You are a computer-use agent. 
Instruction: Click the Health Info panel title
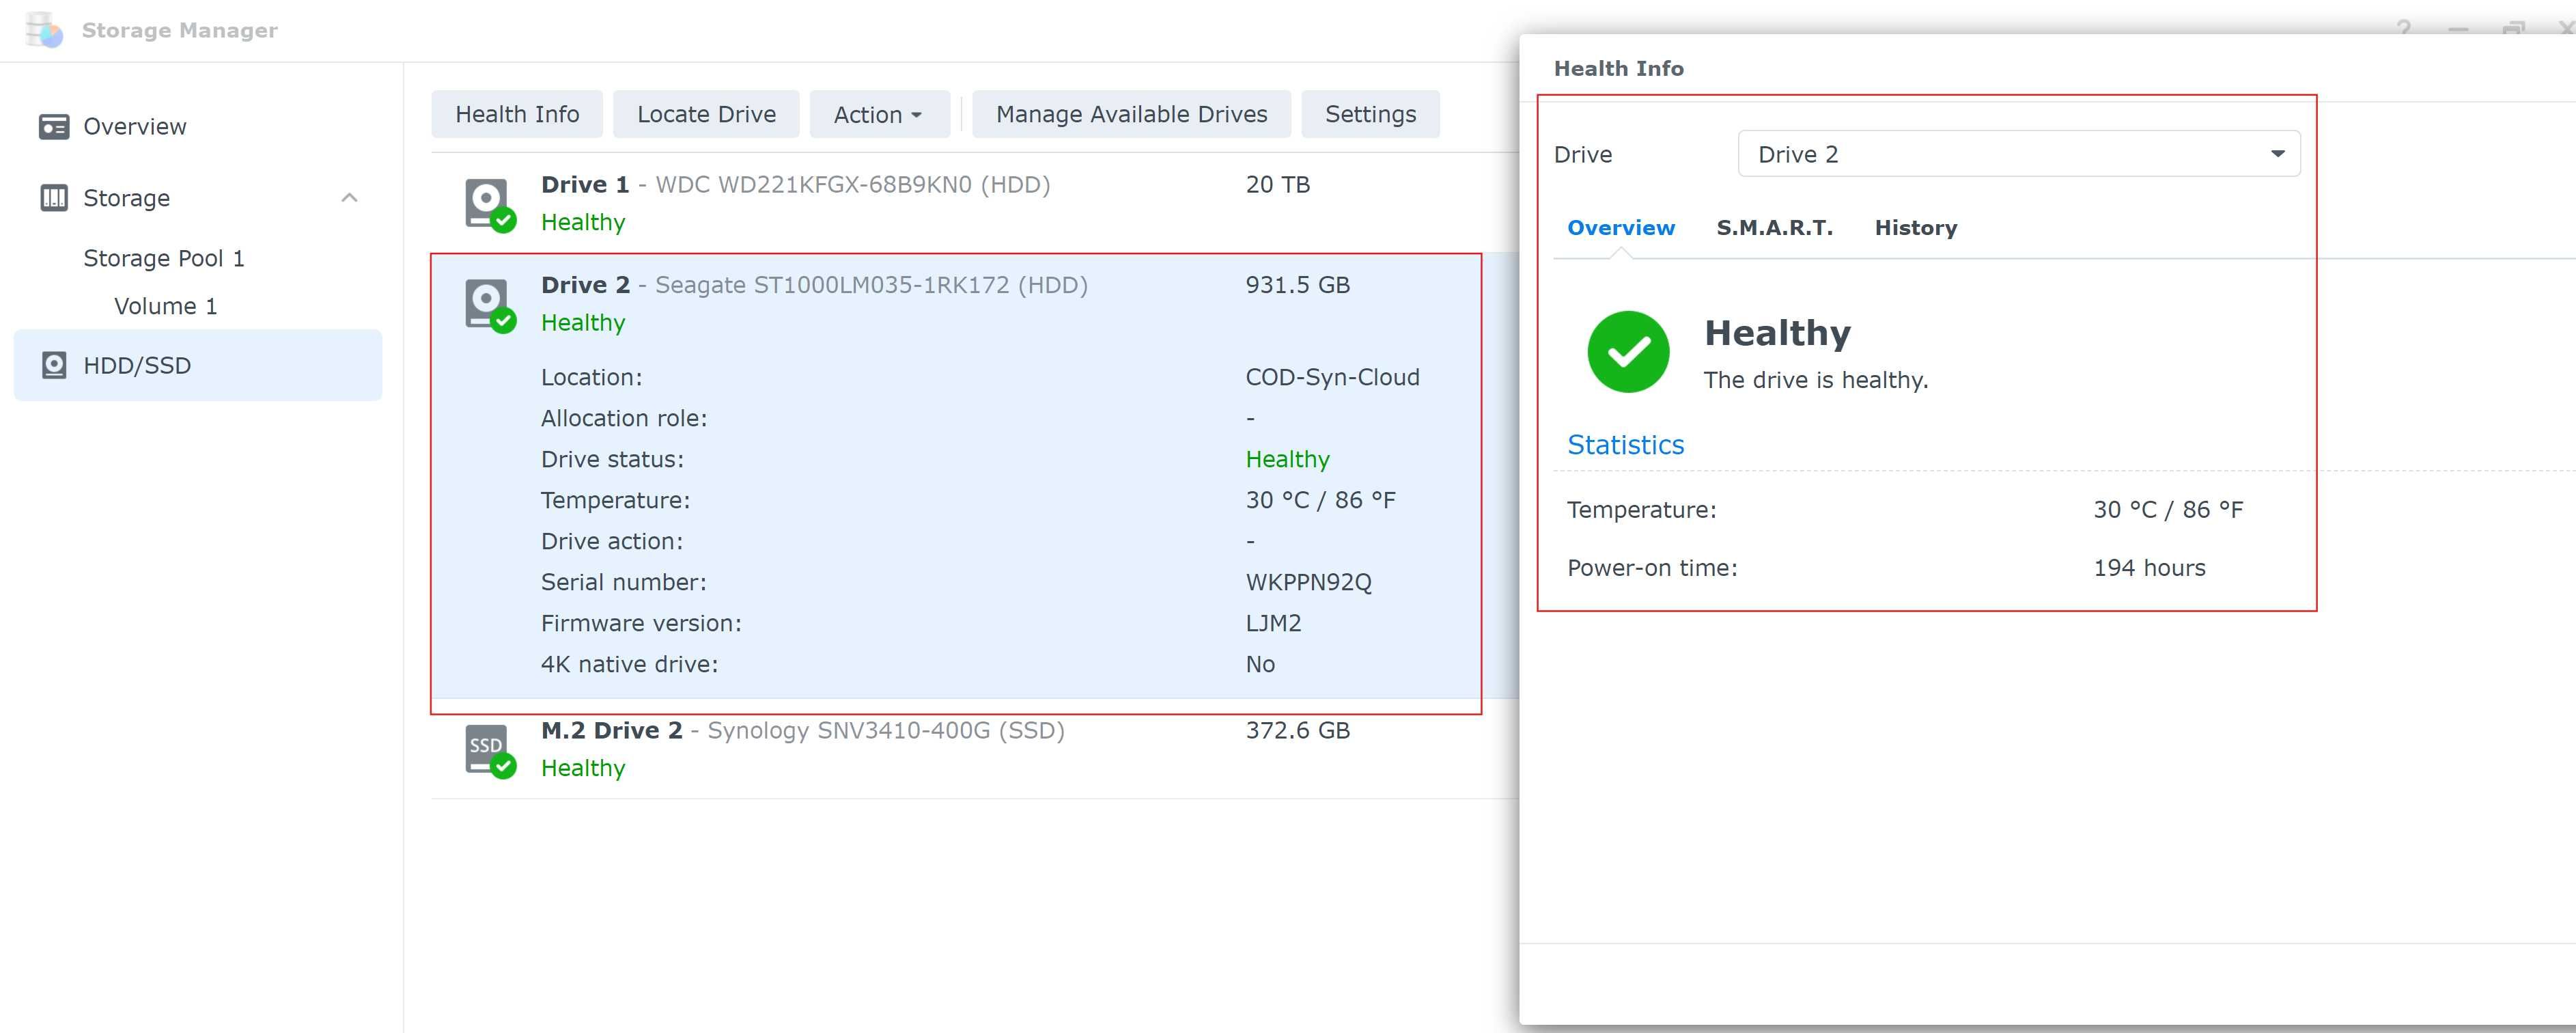pyautogui.click(x=1618, y=68)
